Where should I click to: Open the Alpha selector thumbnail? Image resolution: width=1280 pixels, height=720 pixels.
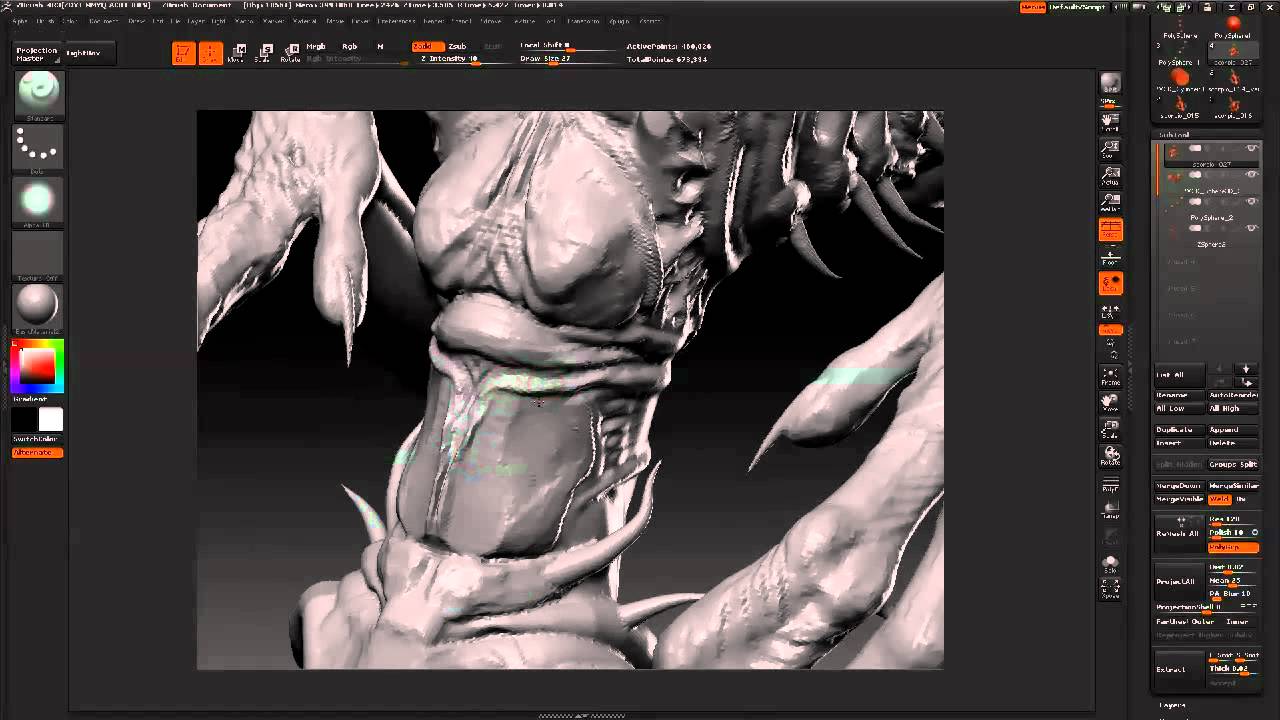39,203
